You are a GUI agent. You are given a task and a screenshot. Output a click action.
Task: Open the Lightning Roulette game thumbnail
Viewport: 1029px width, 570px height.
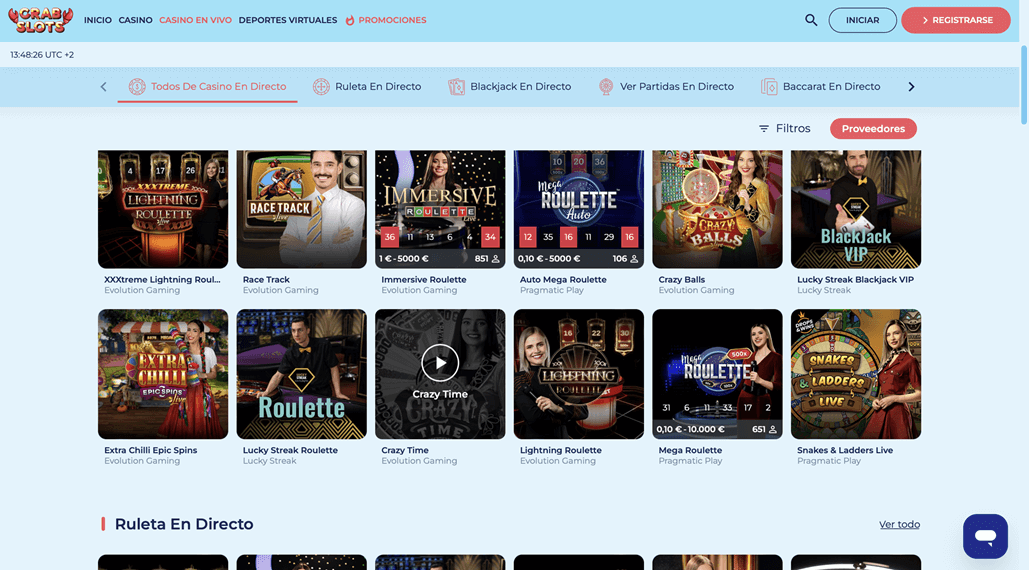point(578,374)
